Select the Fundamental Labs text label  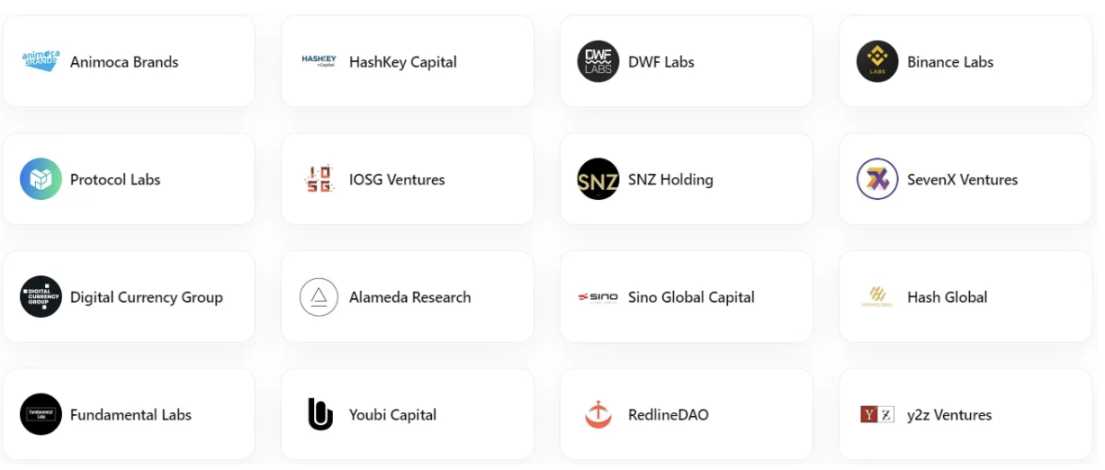(131, 415)
